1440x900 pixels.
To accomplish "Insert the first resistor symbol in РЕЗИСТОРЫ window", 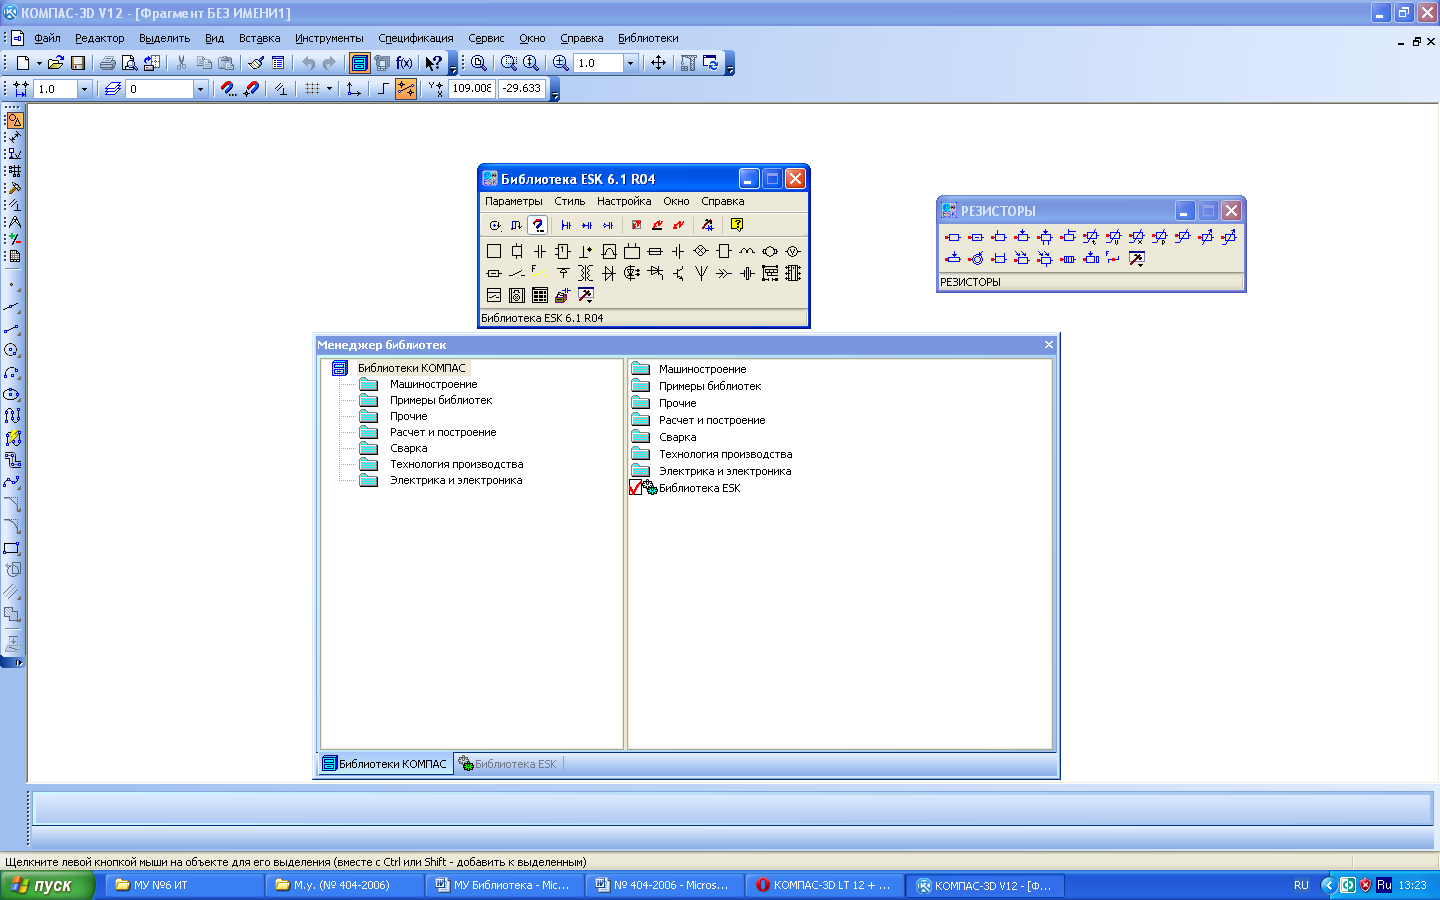I will (x=953, y=237).
